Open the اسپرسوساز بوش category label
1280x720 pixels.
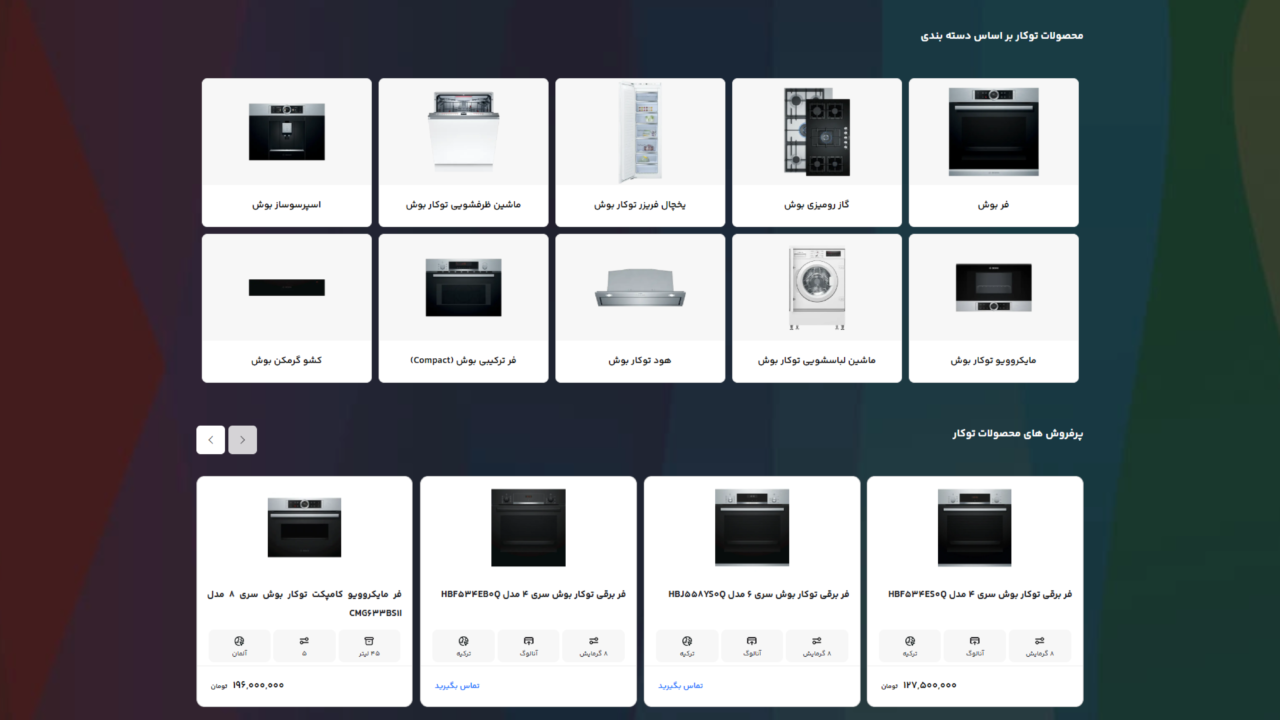click(x=287, y=205)
